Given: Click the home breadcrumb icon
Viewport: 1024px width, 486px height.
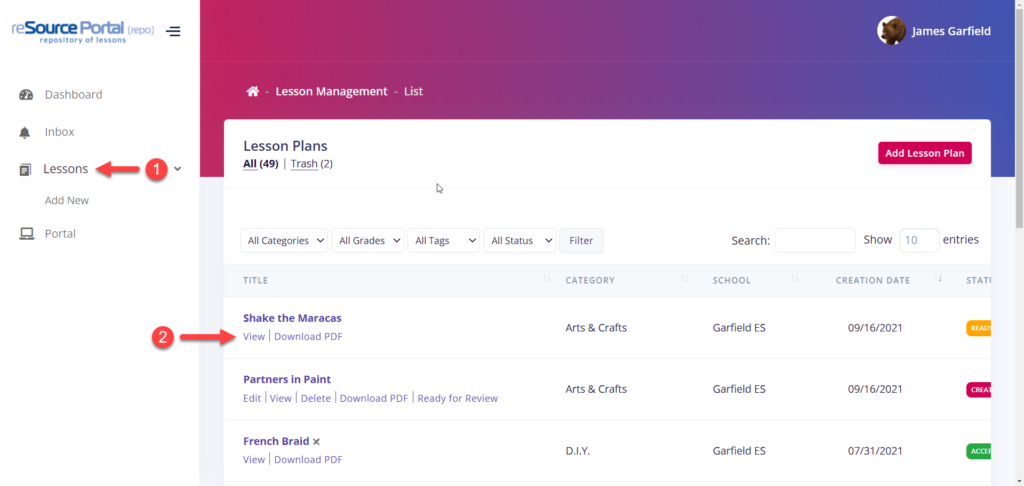Looking at the screenshot, I should (253, 92).
